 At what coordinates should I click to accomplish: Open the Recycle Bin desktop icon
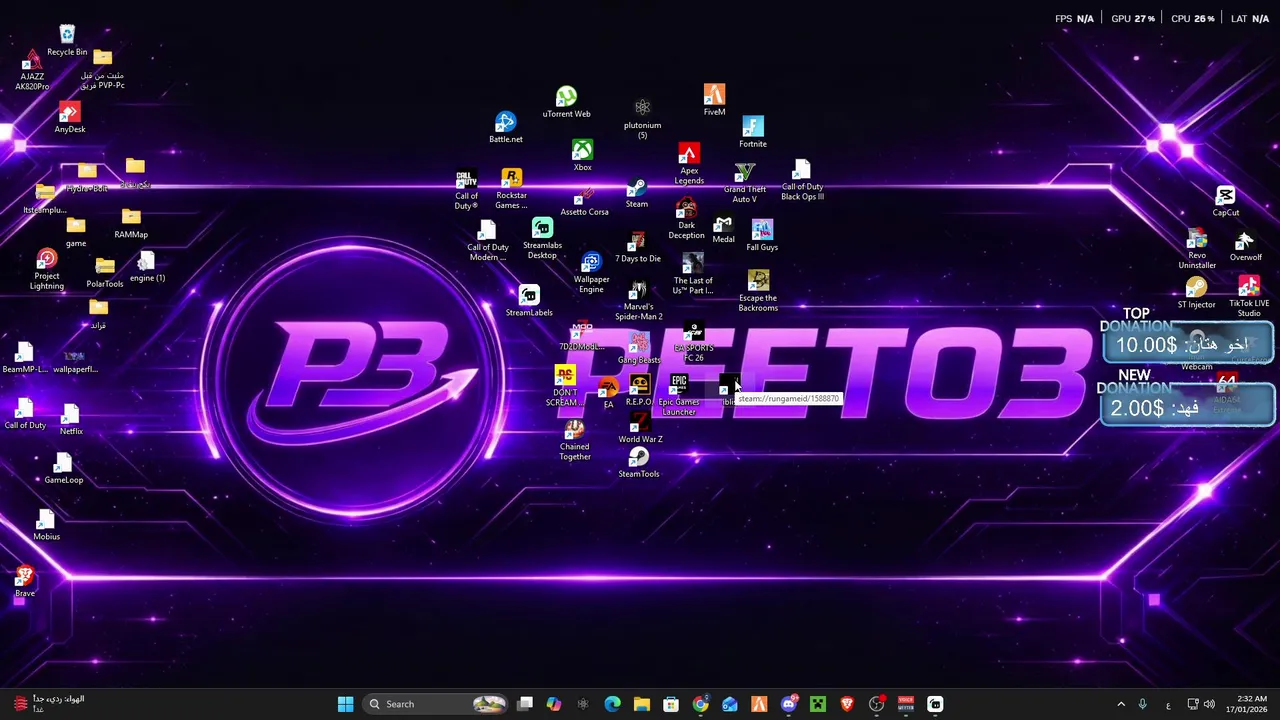tap(67, 41)
